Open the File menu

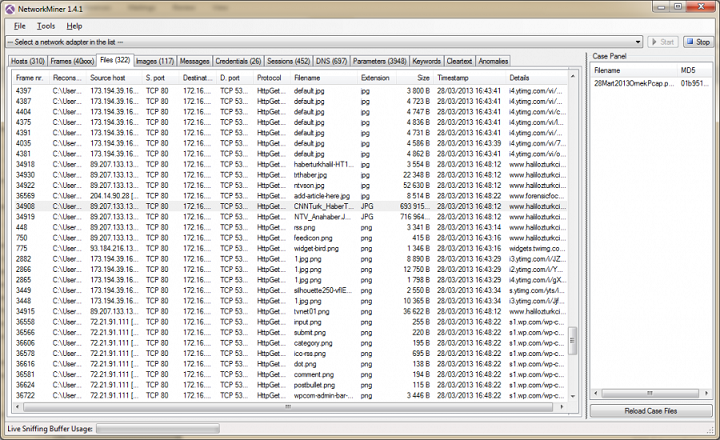pyautogui.click(x=20, y=26)
